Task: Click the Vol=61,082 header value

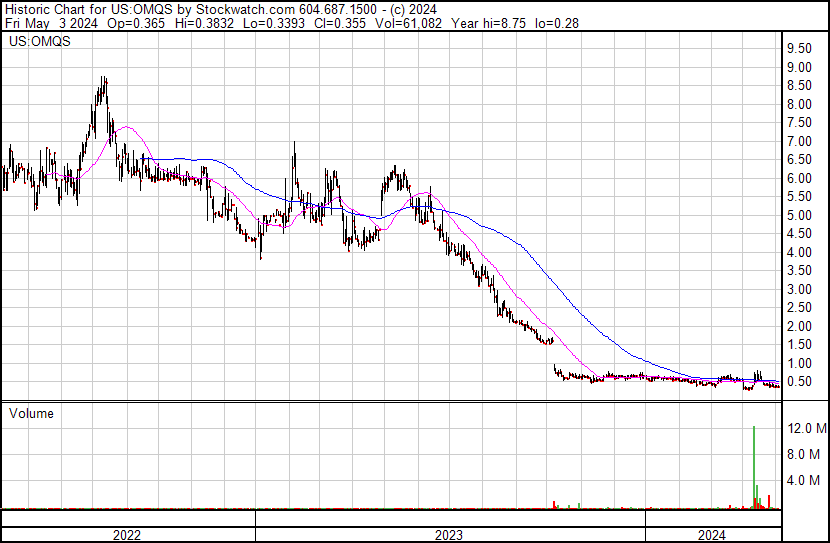Action: (x=408, y=23)
